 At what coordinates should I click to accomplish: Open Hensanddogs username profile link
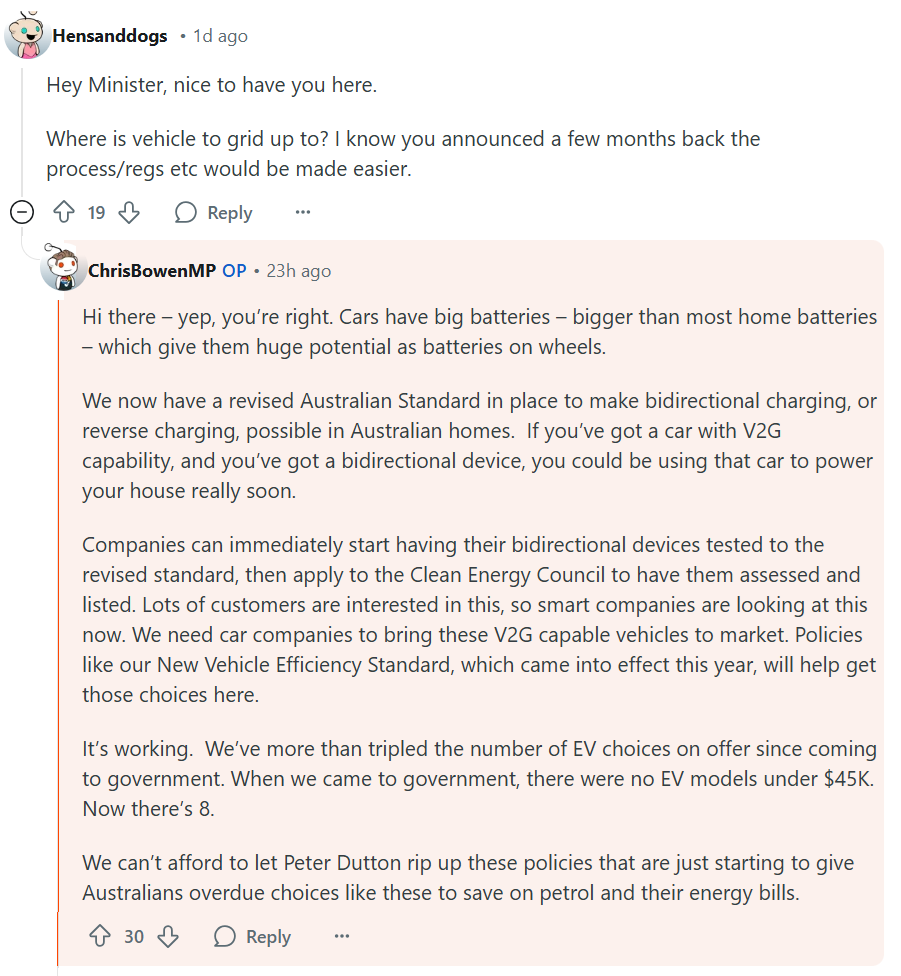[x=110, y=36]
